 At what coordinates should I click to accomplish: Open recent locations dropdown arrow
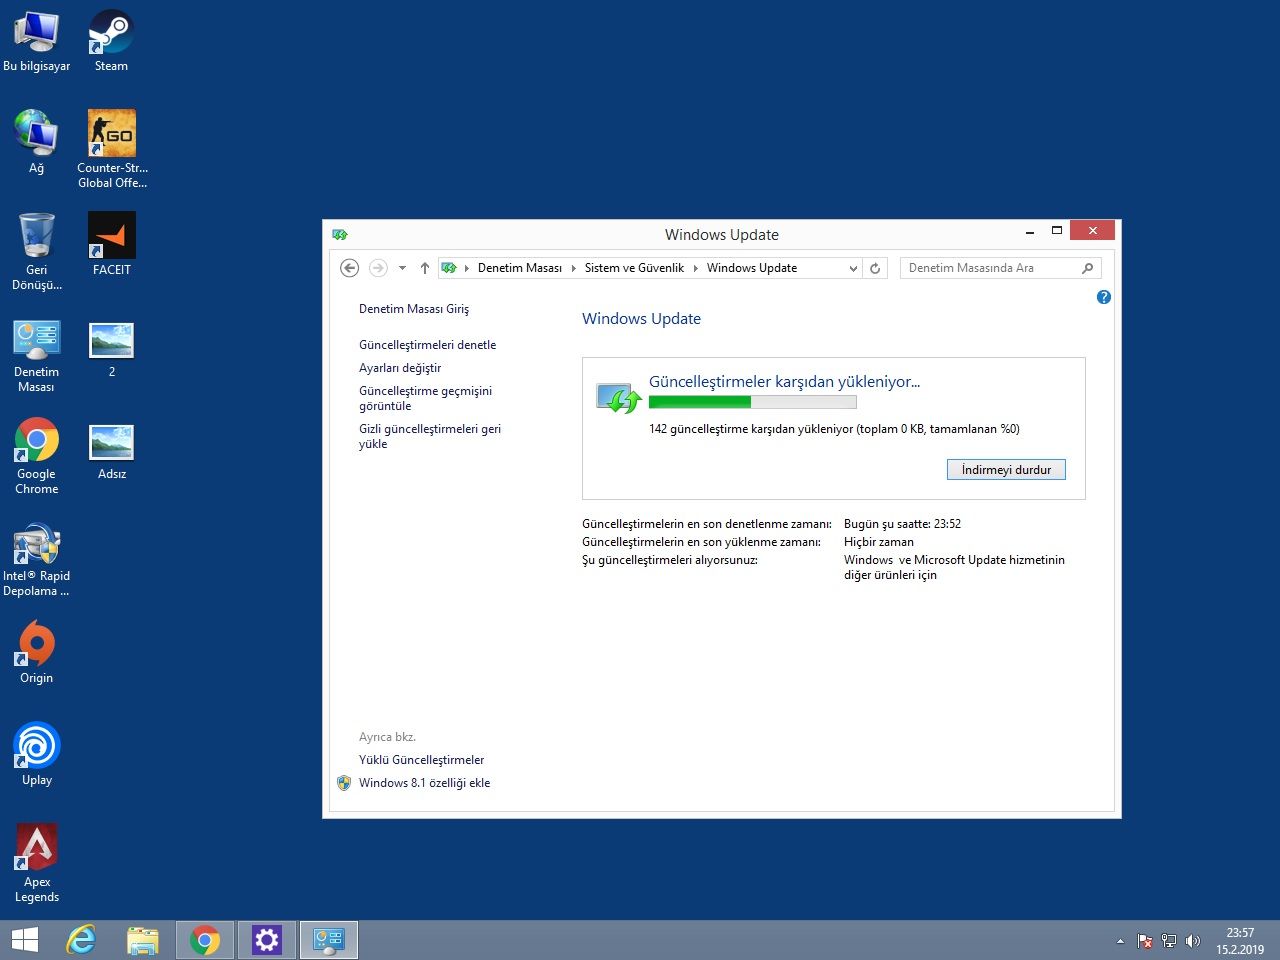coord(402,268)
